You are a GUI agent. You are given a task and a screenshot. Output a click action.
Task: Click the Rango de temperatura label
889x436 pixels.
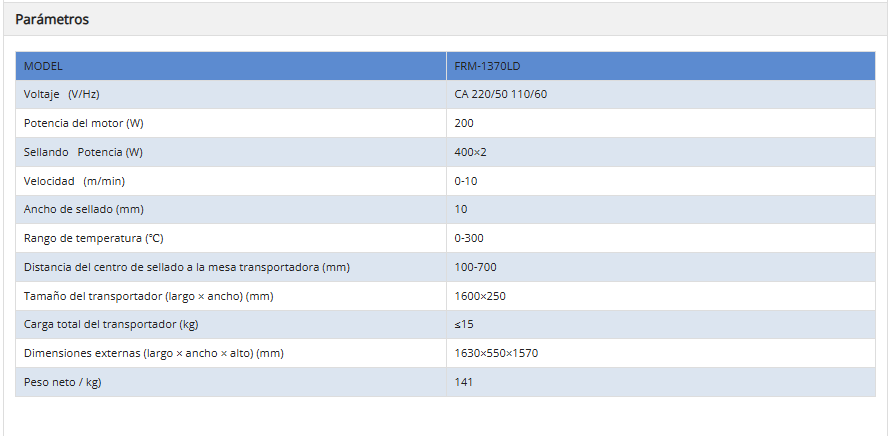pos(93,238)
